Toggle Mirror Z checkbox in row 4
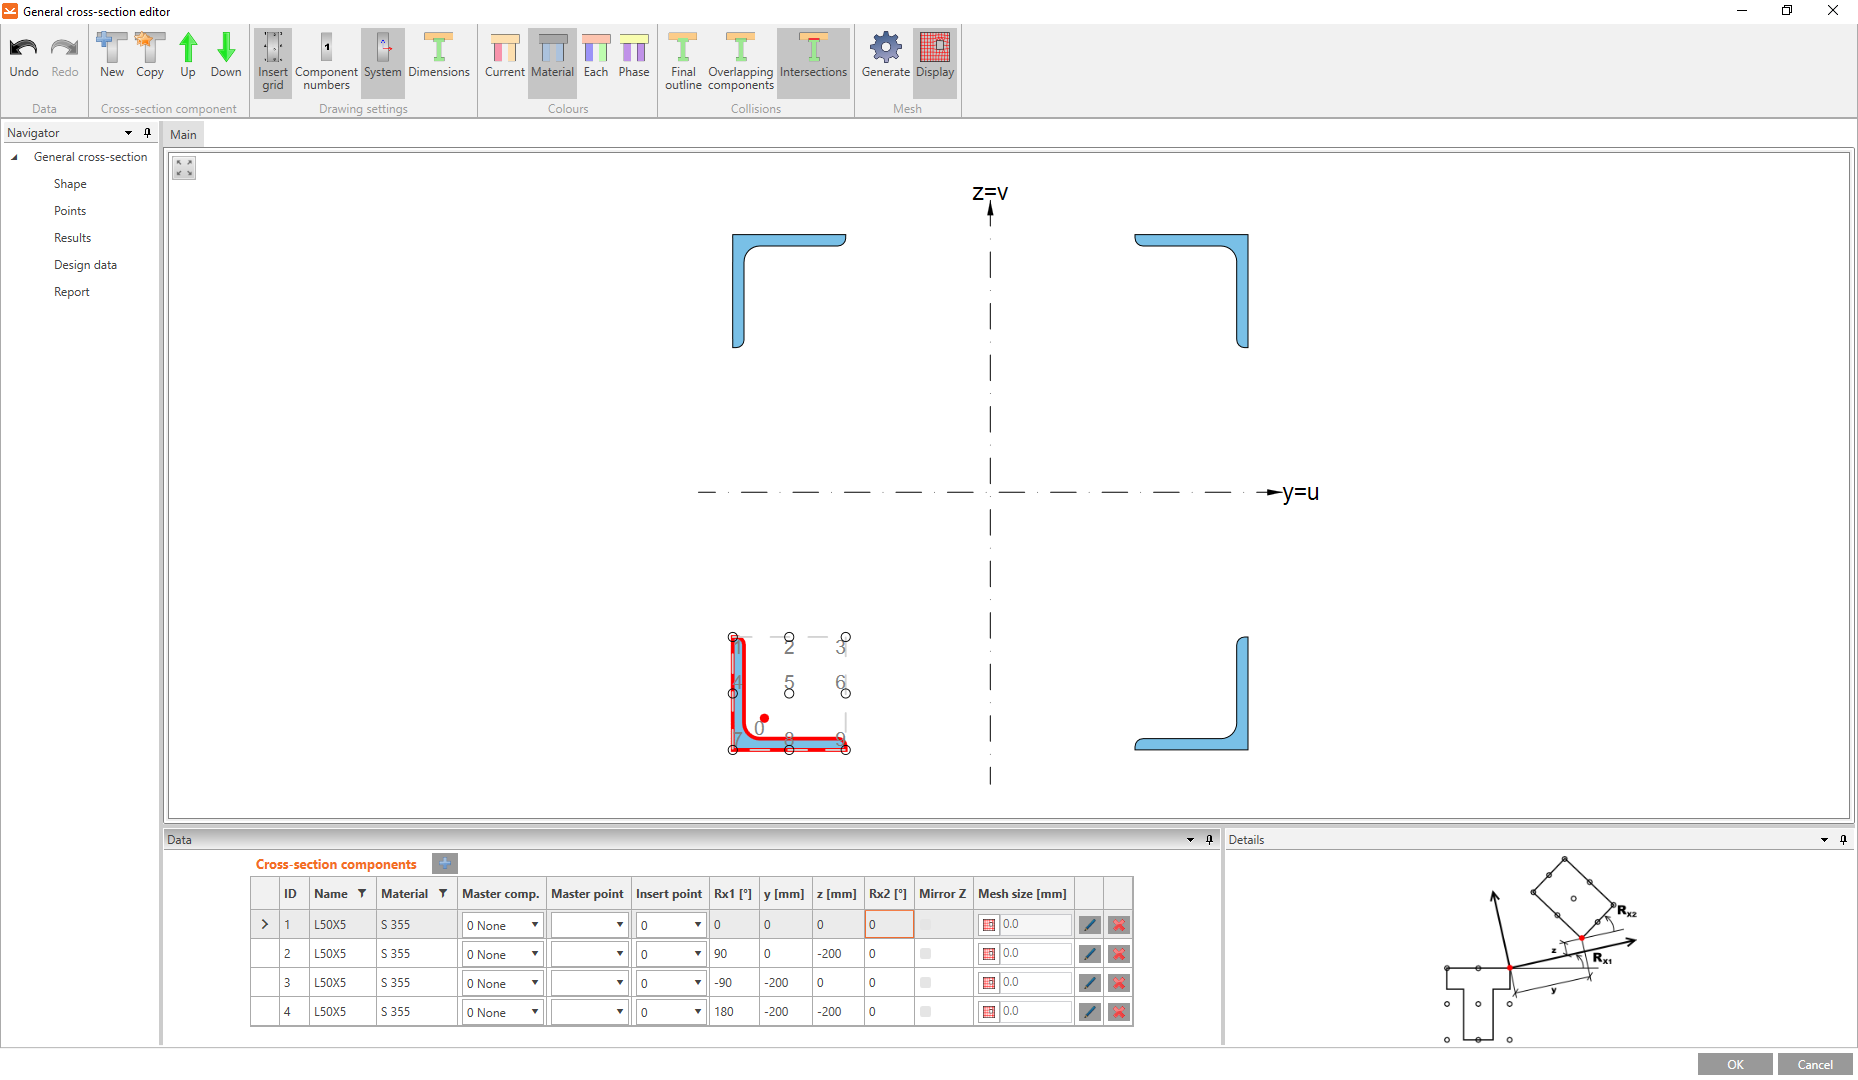Viewport: 1858px width, 1080px height. [925, 1012]
